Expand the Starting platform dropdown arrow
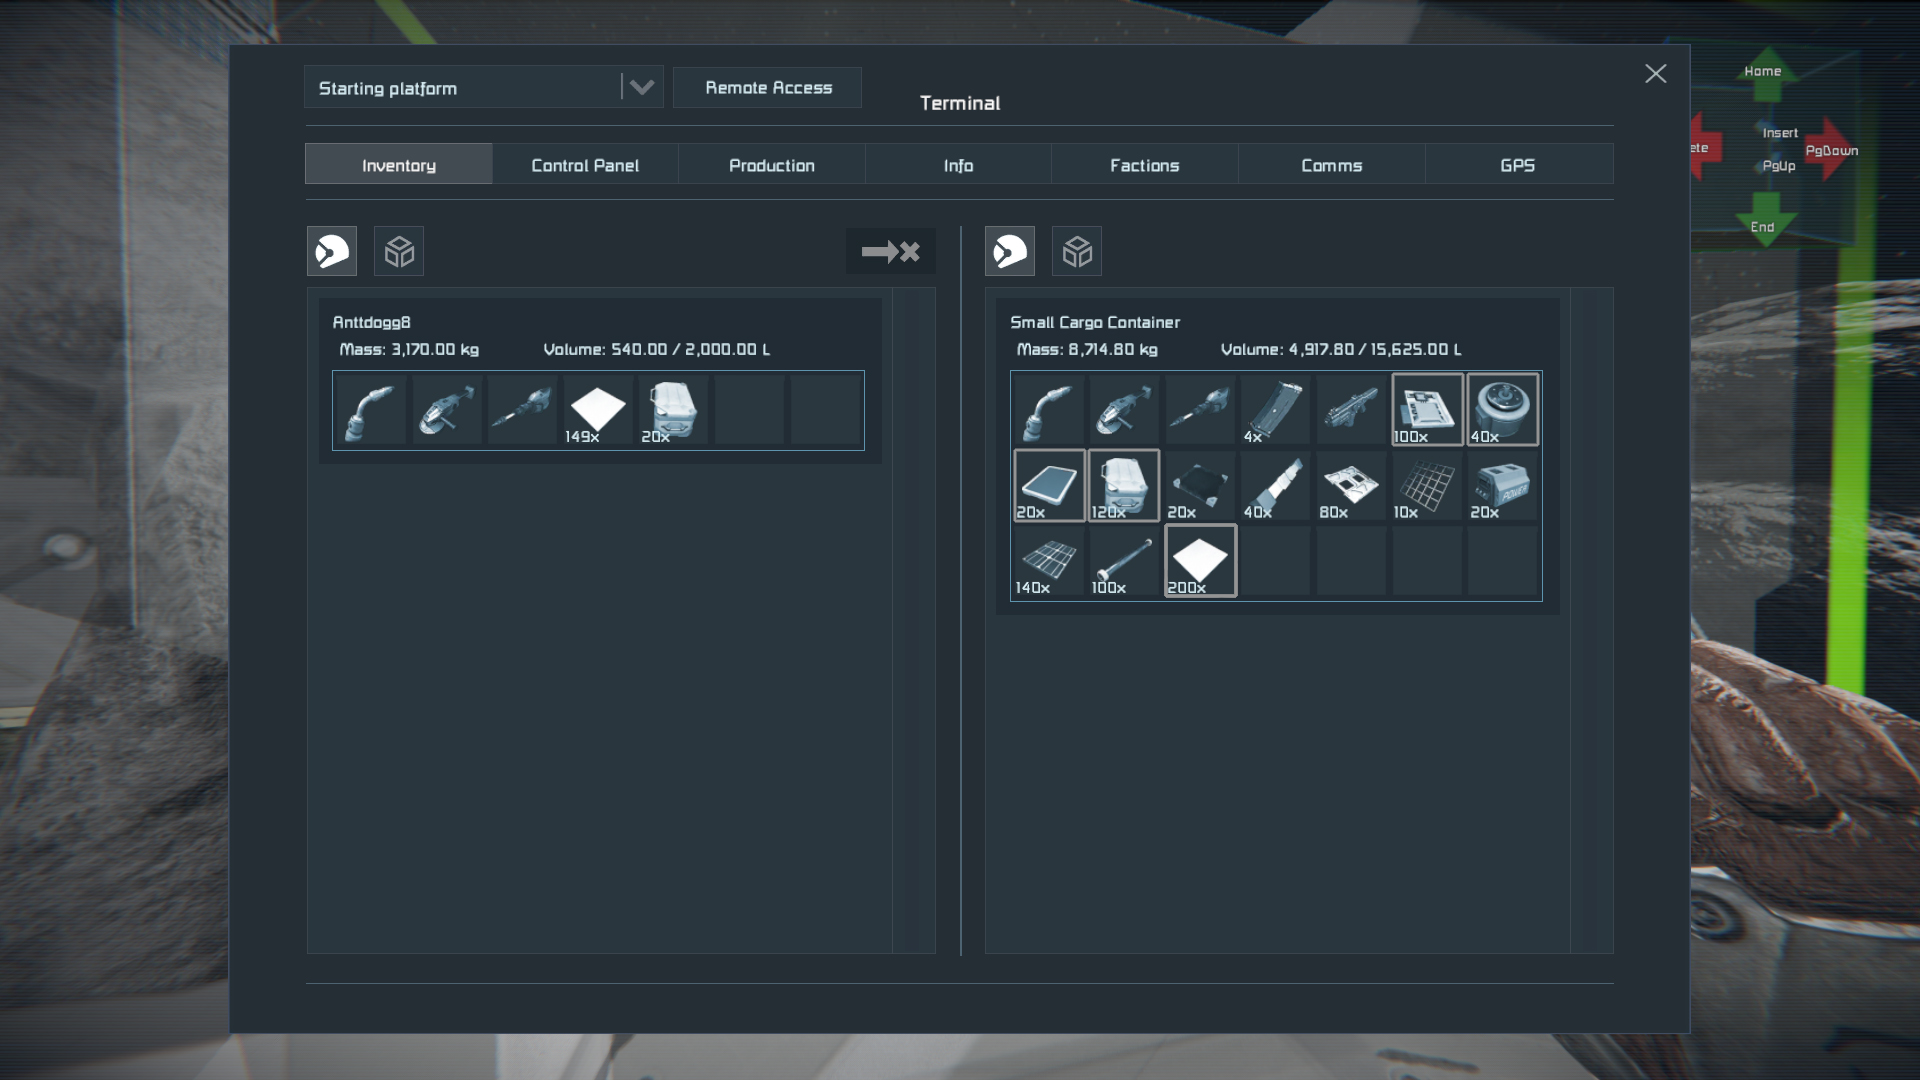This screenshot has width=1920, height=1080. click(x=642, y=88)
